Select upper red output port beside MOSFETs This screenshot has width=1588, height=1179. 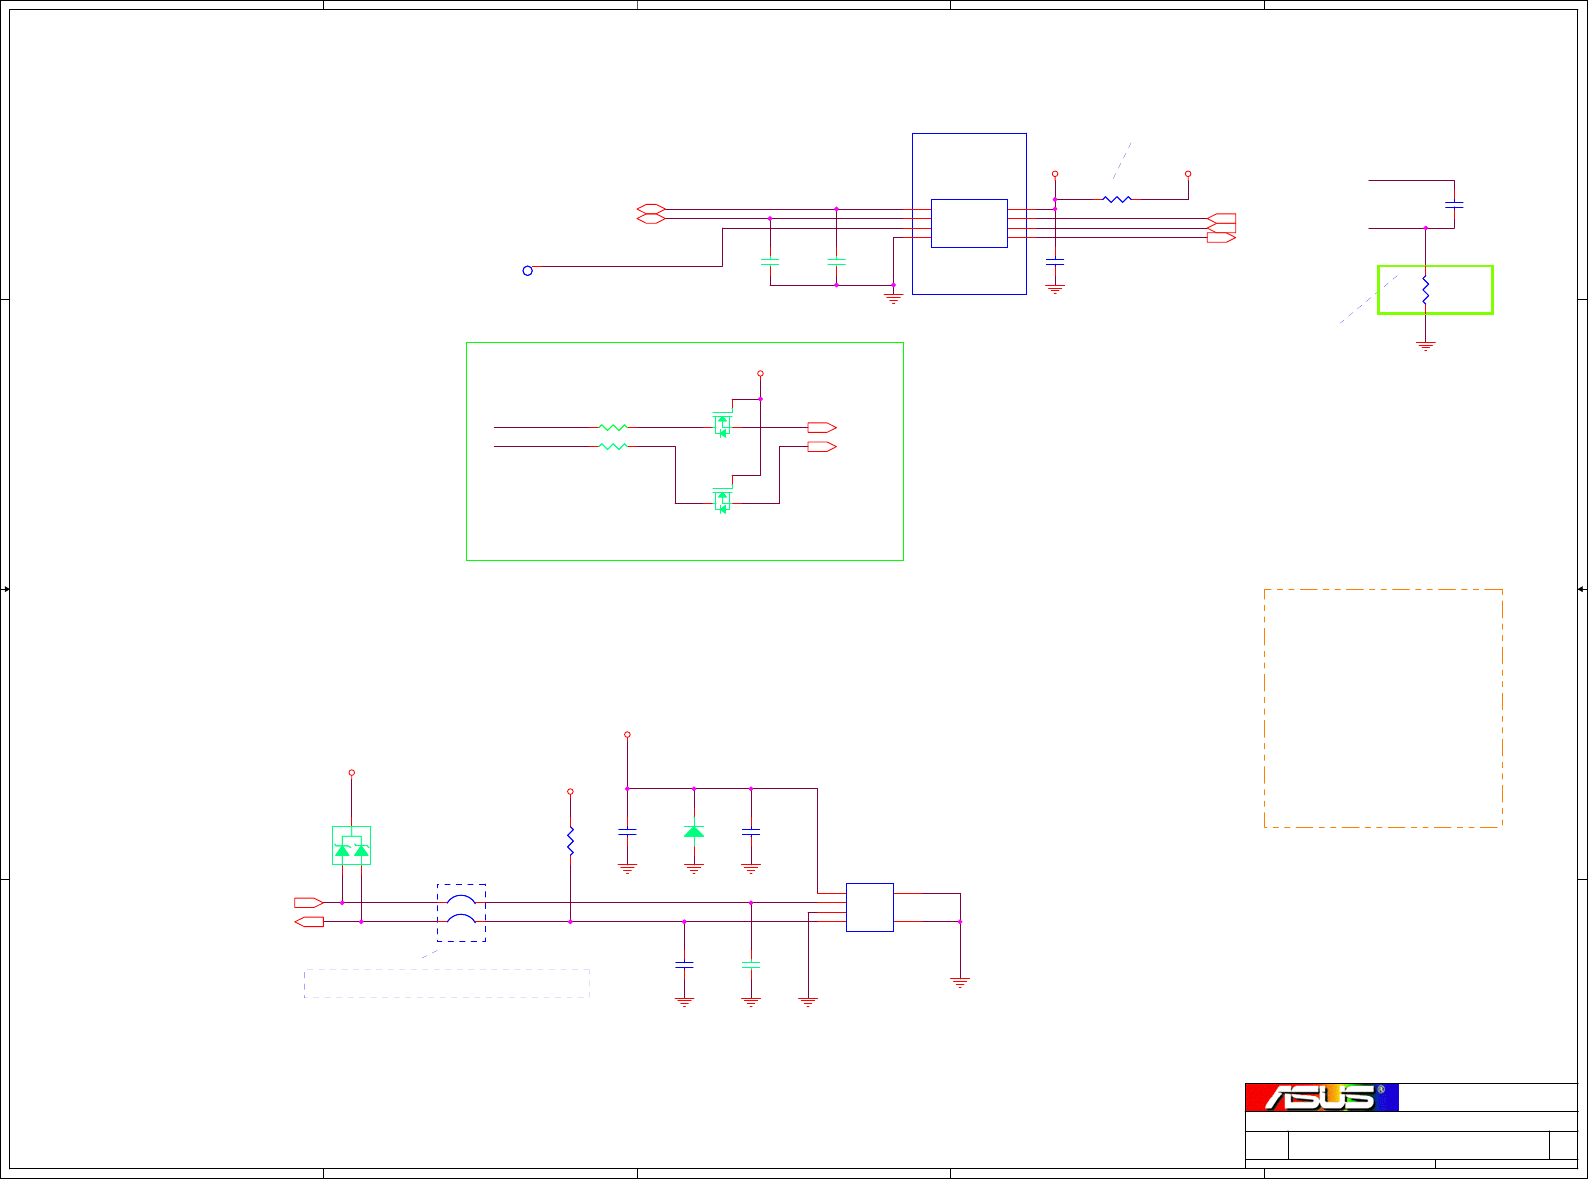(822, 428)
